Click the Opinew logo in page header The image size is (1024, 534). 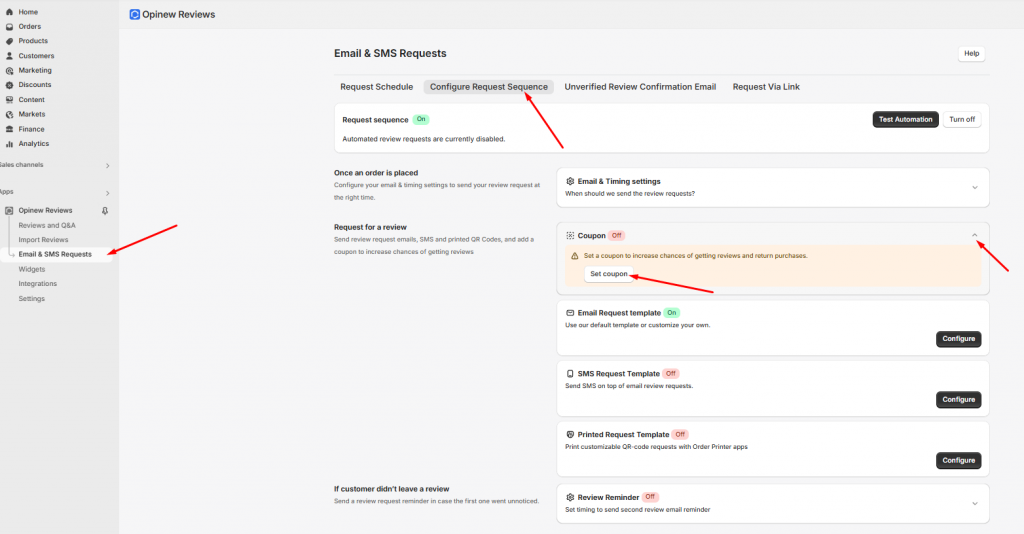[x=135, y=14]
